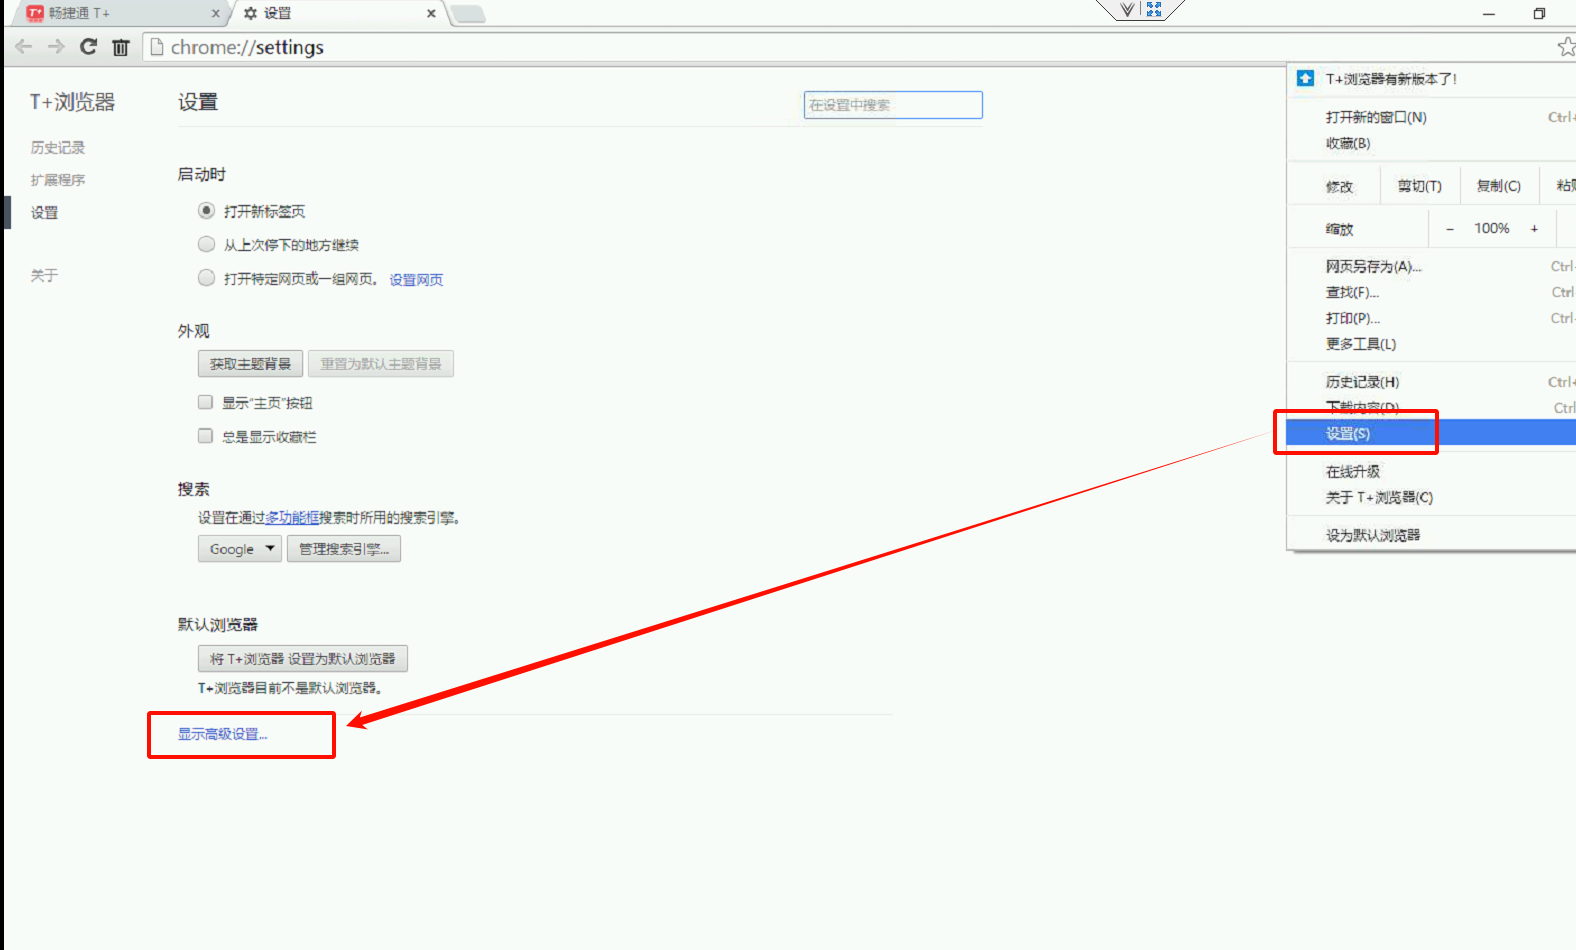Click 获取主题背景 button

click(x=250, y=364)
